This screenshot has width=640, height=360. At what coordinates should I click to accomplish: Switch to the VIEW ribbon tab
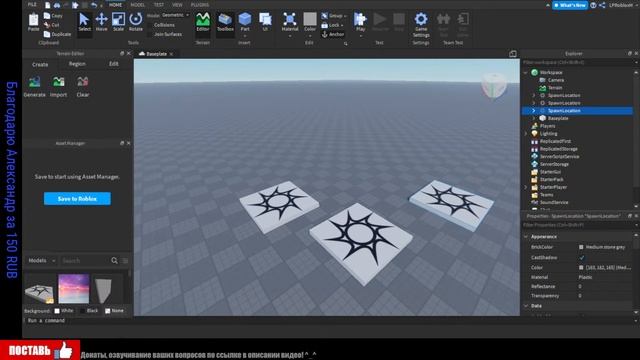(x=177, y=5)
